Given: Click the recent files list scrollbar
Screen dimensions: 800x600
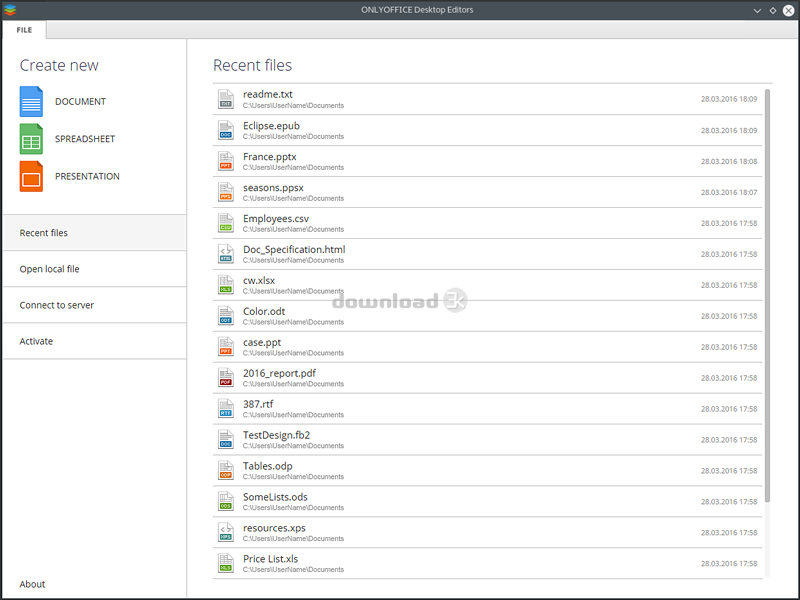Looking at the screenshot, I should [x=767, y=296].
